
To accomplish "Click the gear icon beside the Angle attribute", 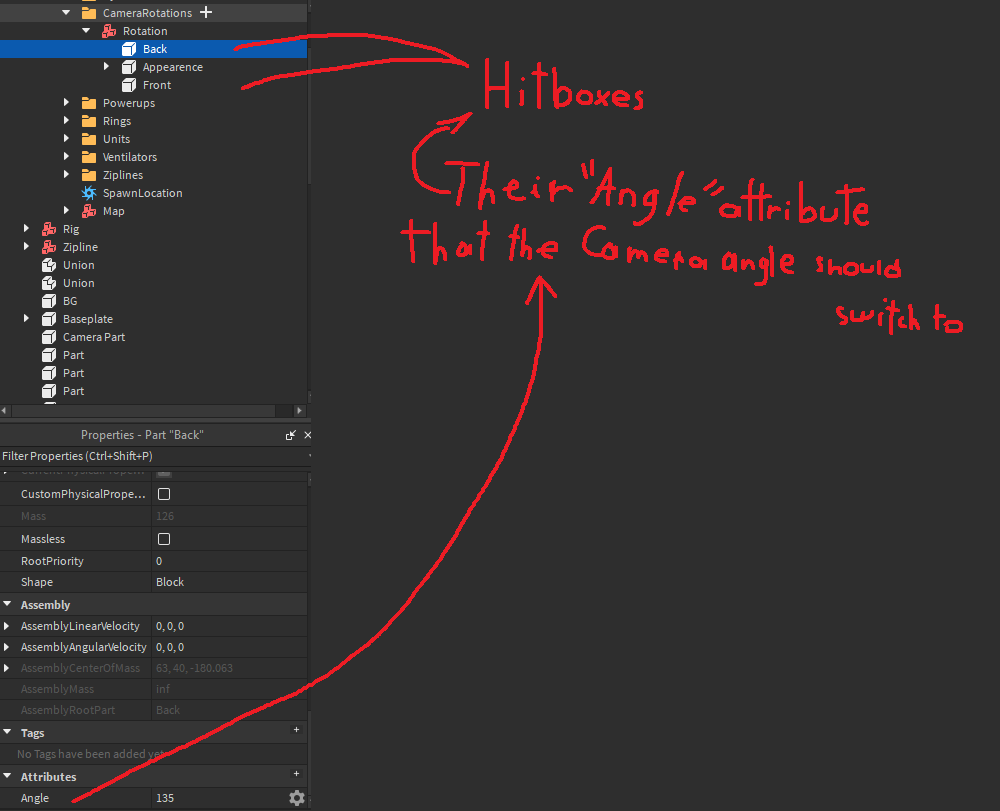I will (x=297, y=798).
